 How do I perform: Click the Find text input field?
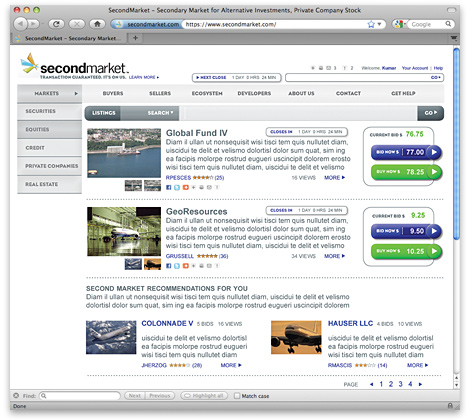[x=80, y=396]
